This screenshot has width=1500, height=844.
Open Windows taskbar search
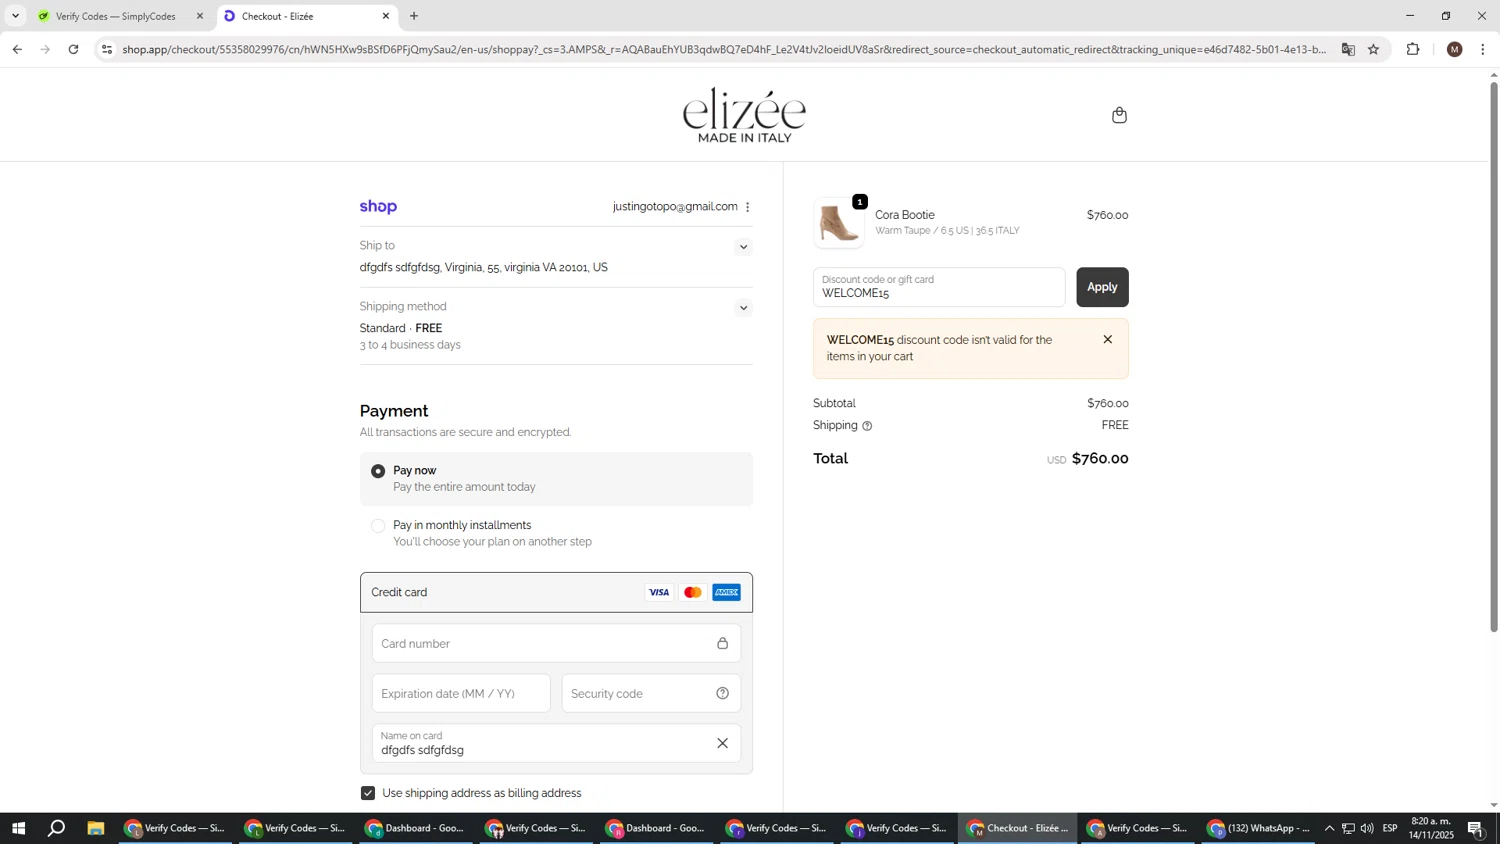click(x=57, y=828)
